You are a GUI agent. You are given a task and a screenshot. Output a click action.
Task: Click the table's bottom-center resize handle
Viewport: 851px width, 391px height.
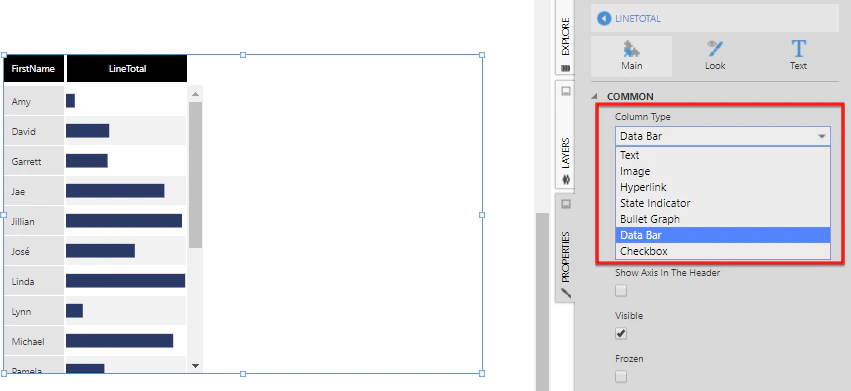[x=243, y=374]
